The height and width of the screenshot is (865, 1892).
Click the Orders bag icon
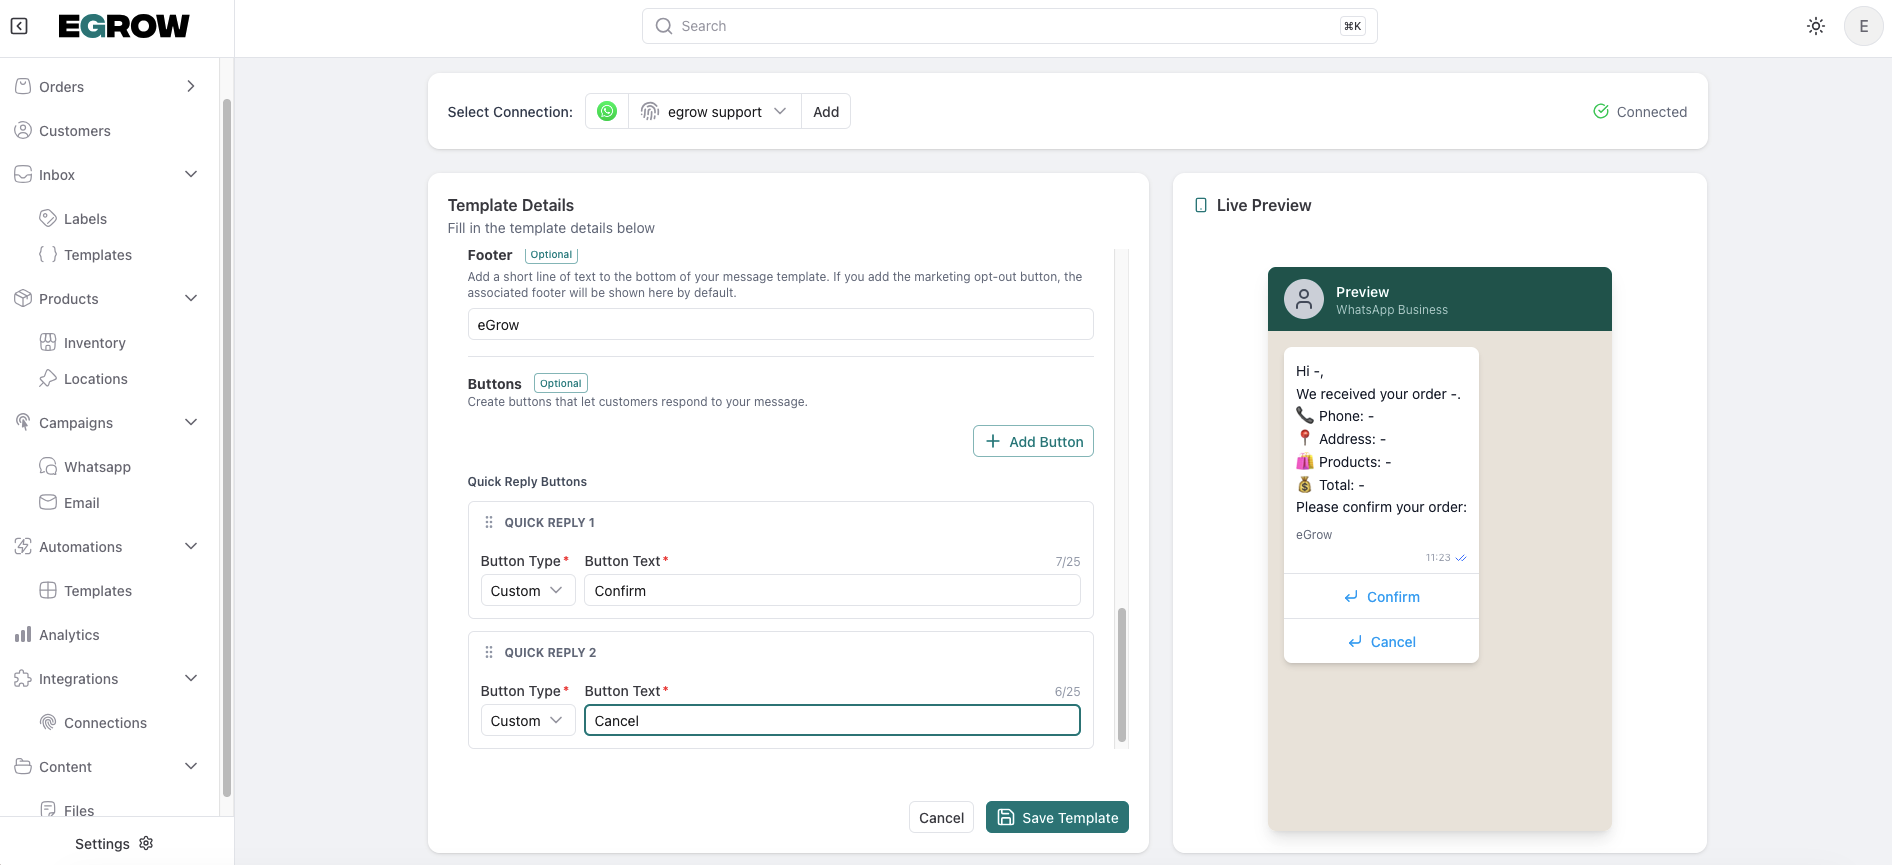[x=23, y=86]
